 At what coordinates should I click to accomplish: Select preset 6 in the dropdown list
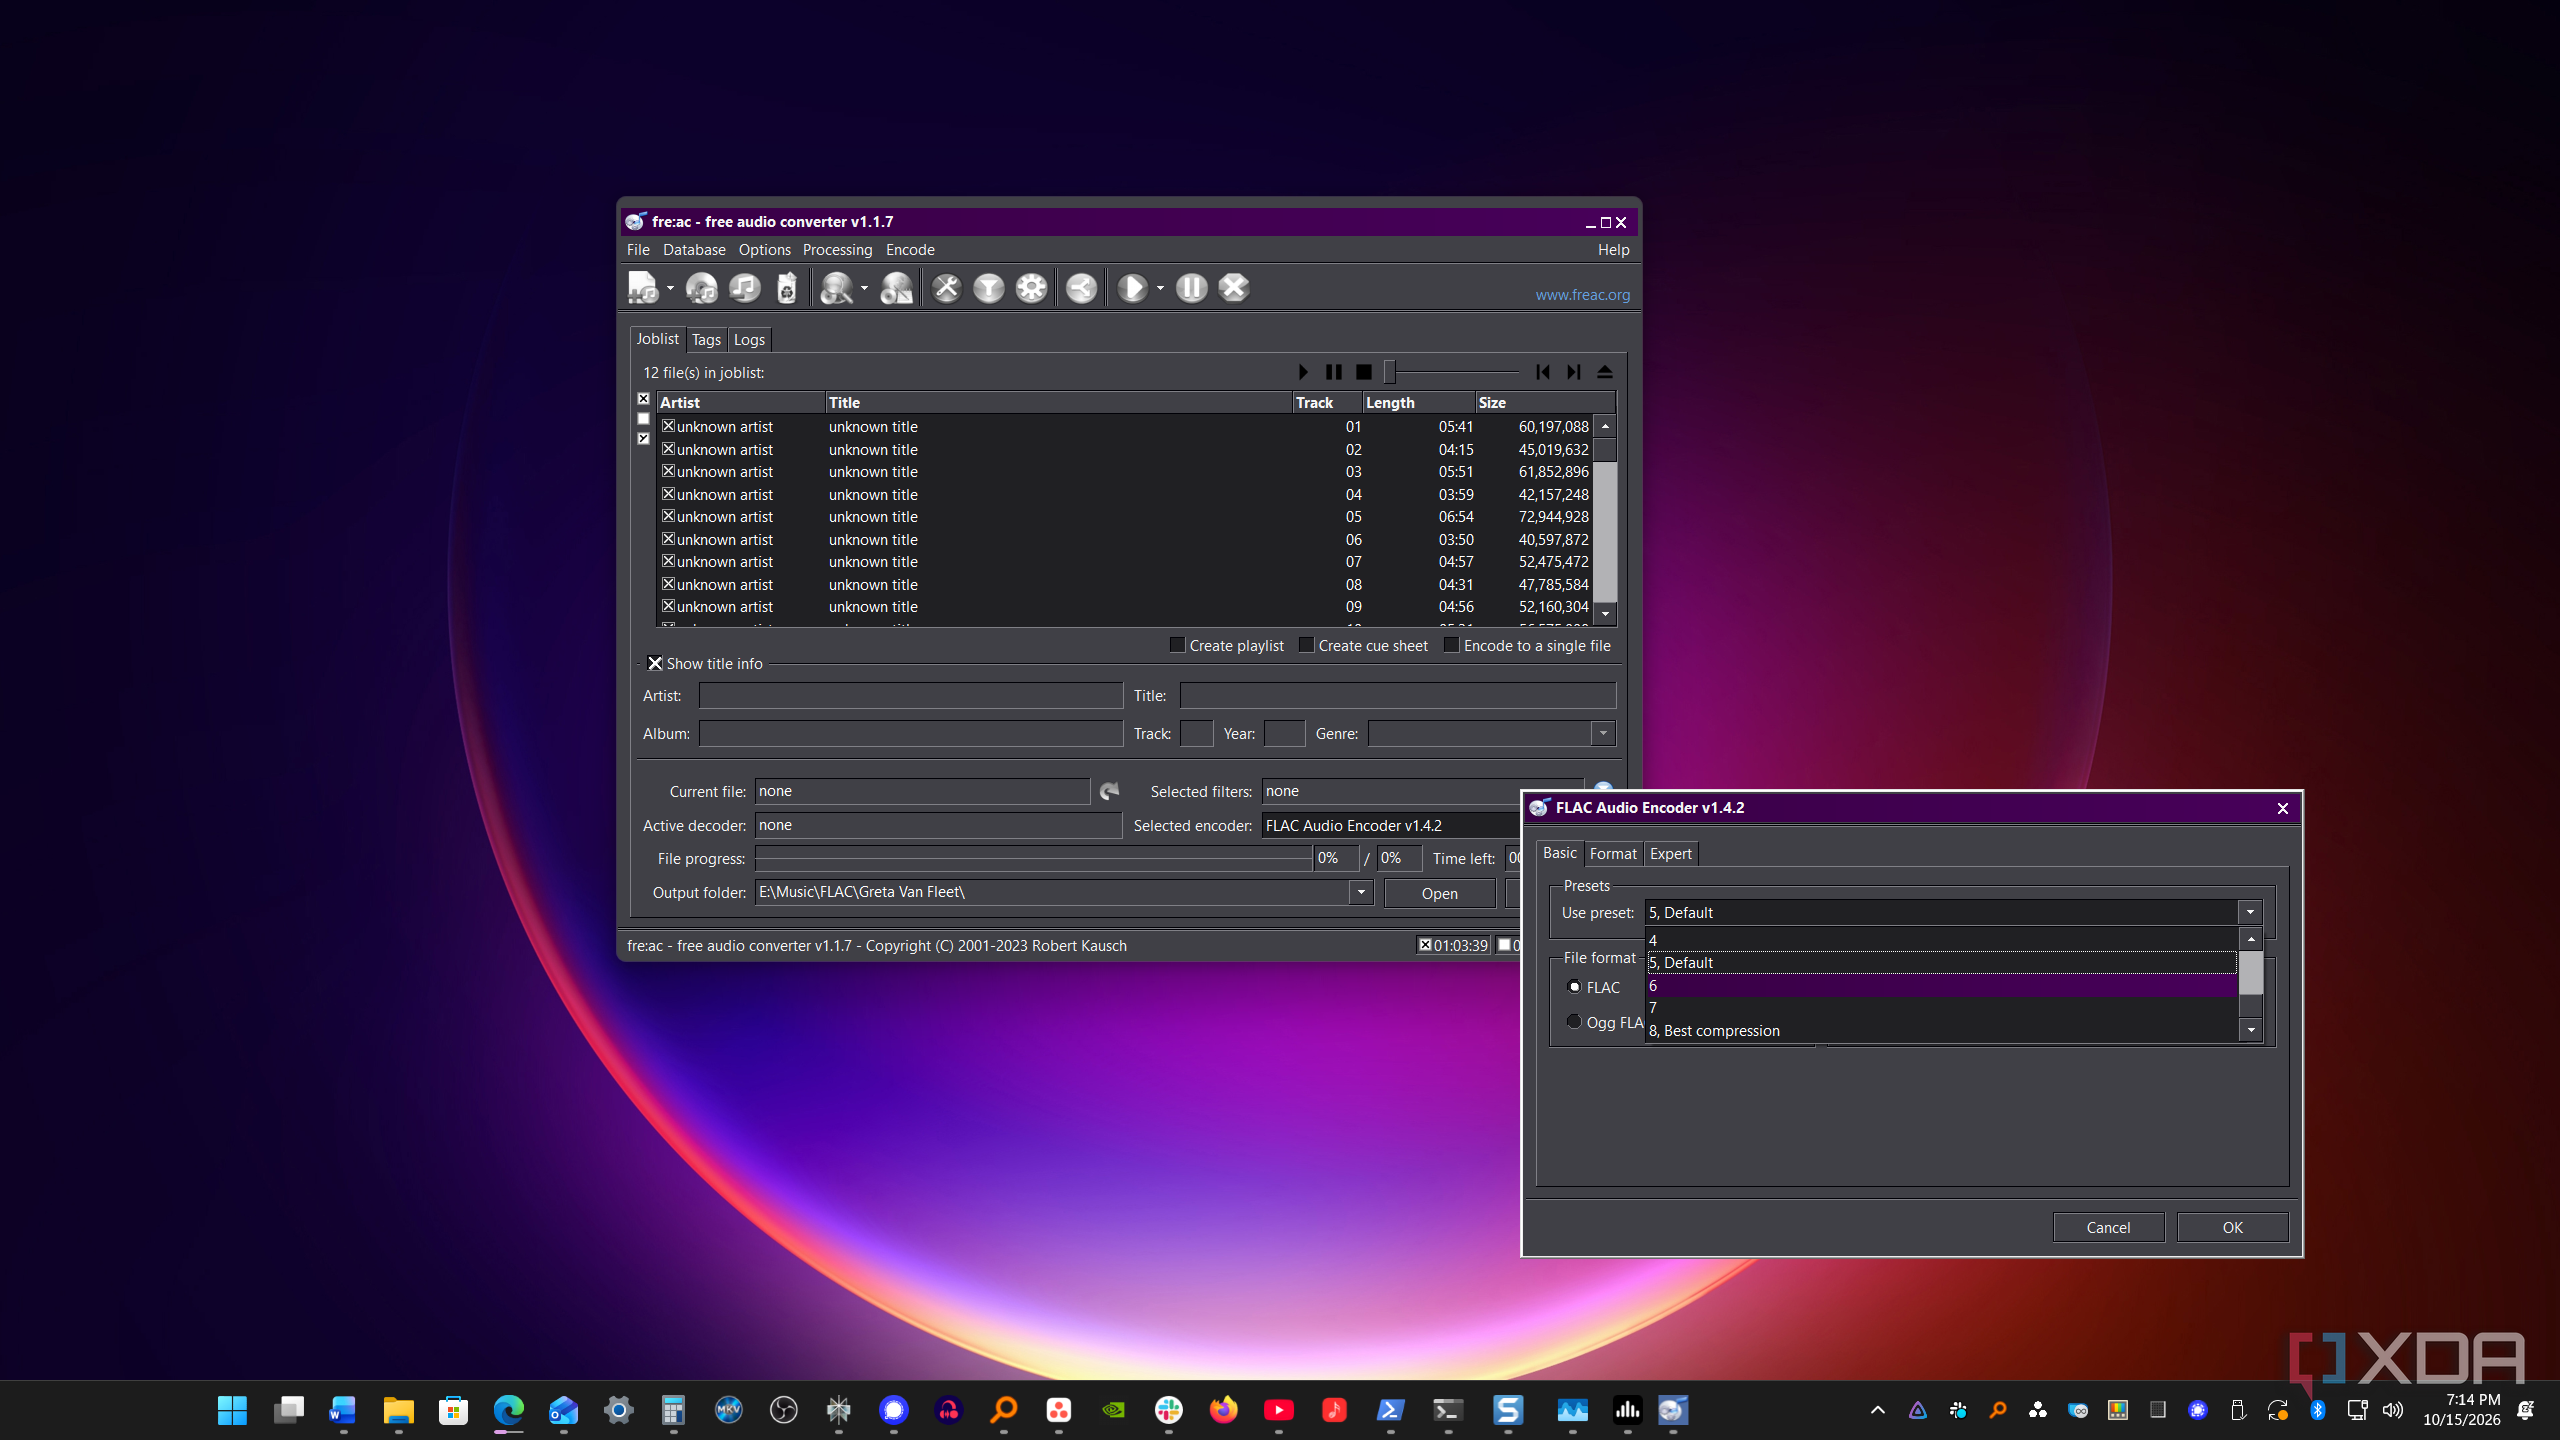(1941, 986)
